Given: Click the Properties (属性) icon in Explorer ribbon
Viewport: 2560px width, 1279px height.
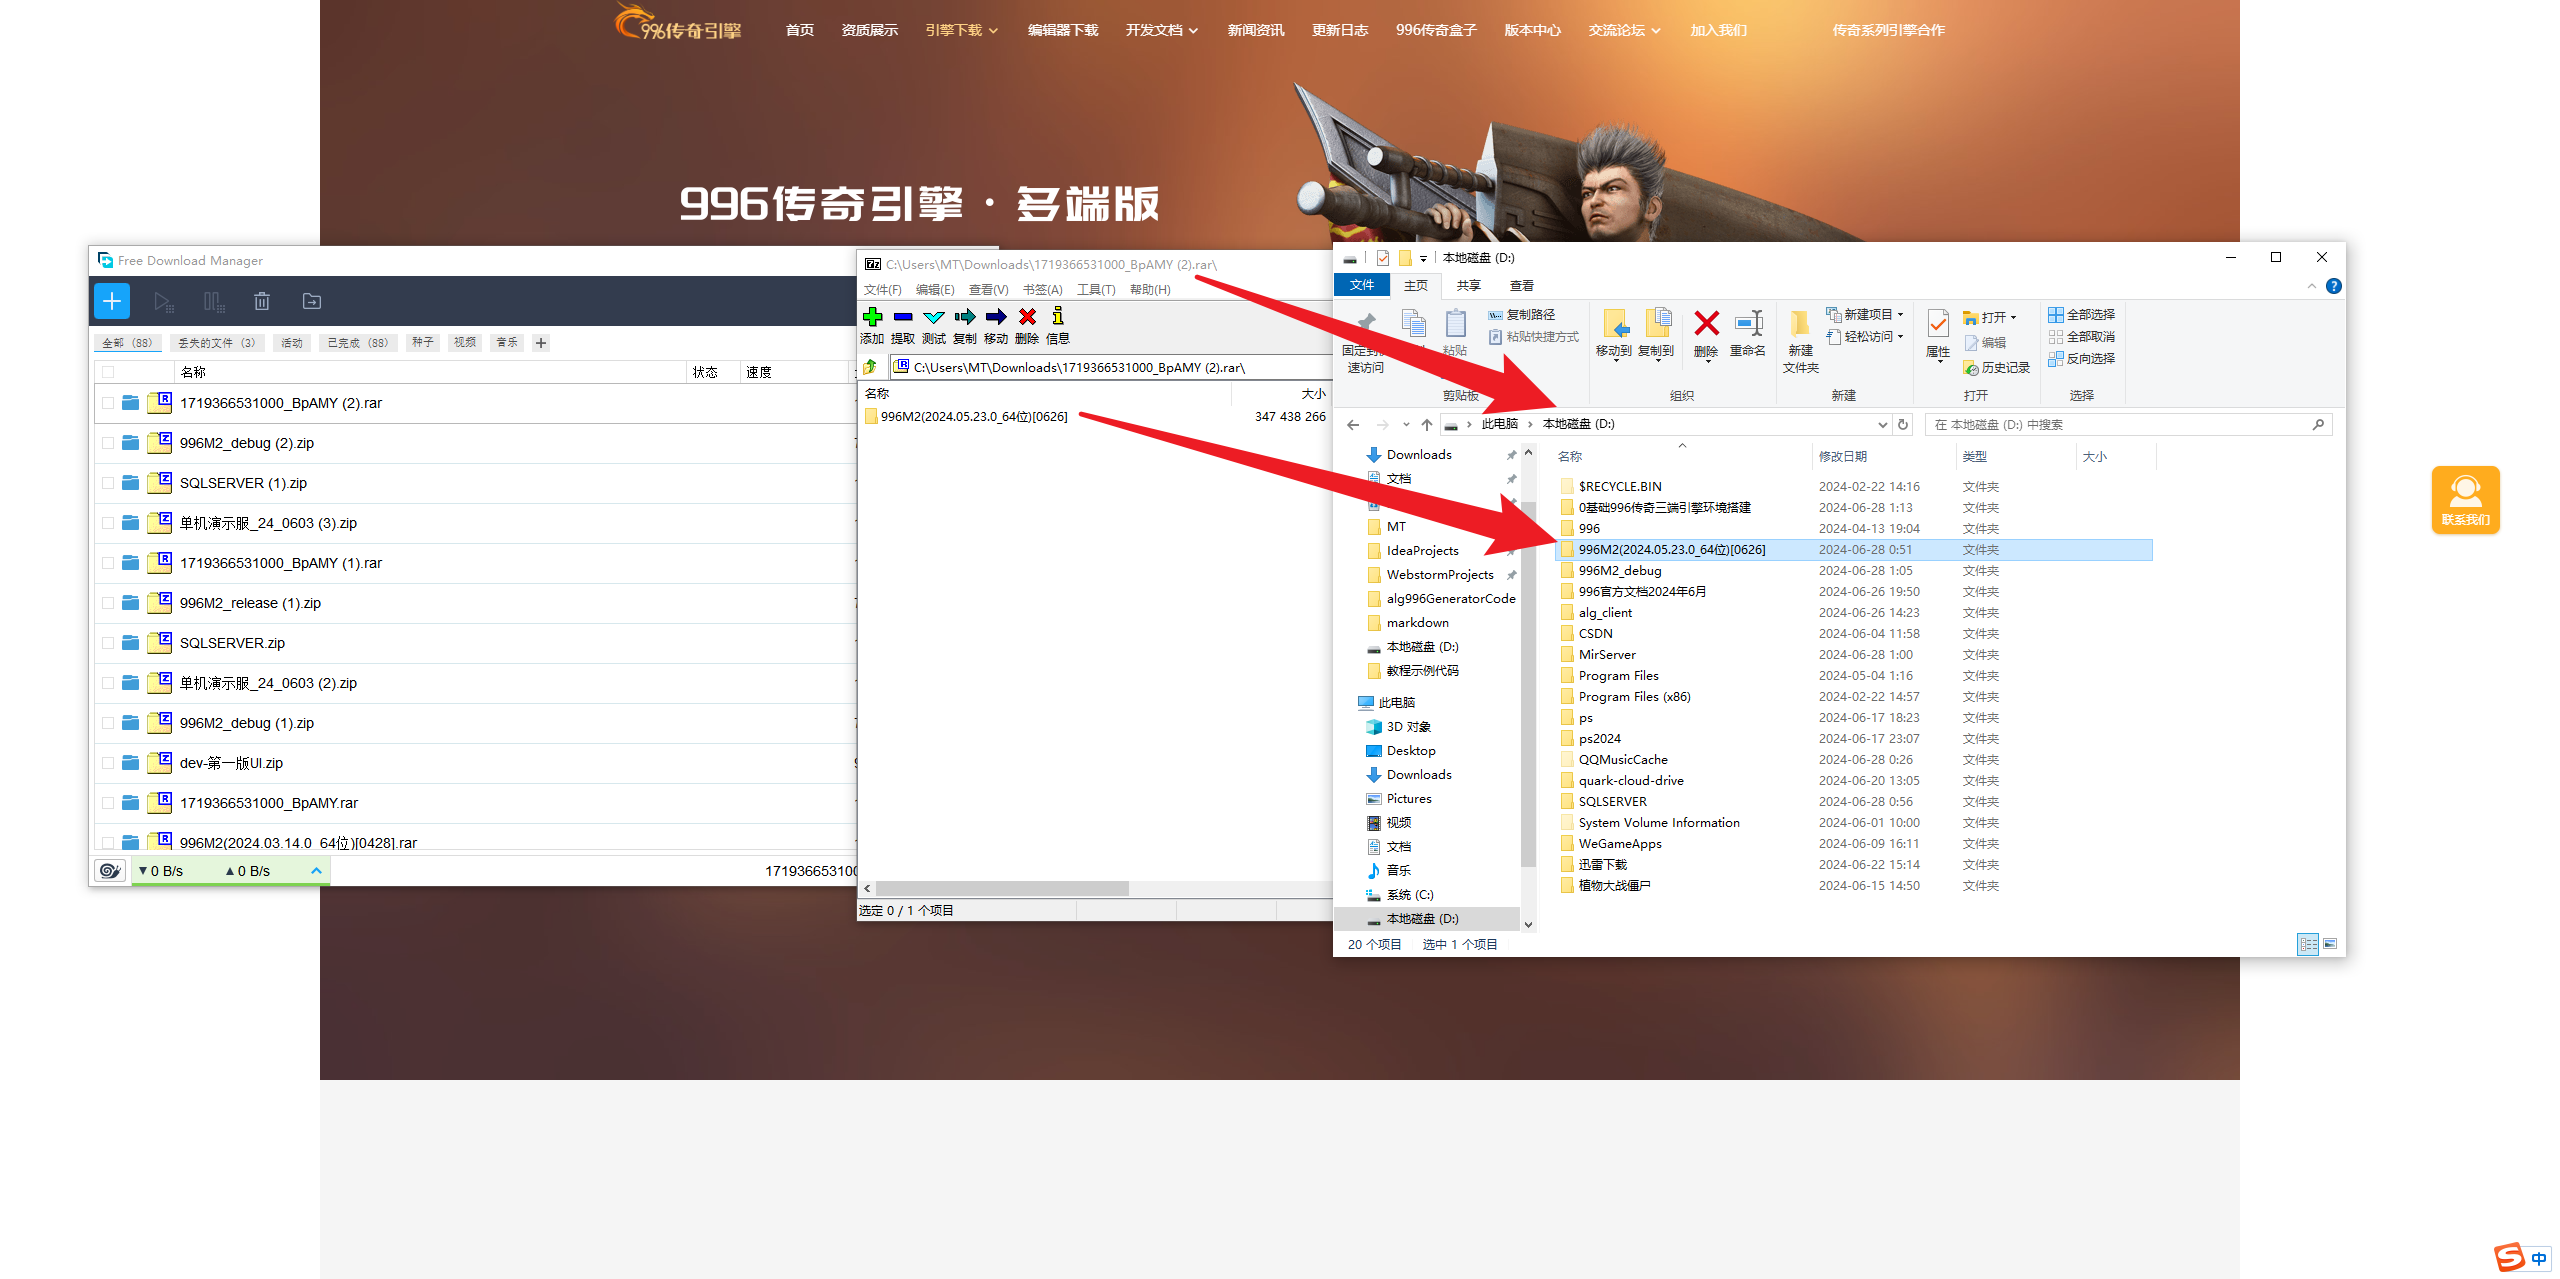Looking at the screenshot, I should (x=1938, y=323).
